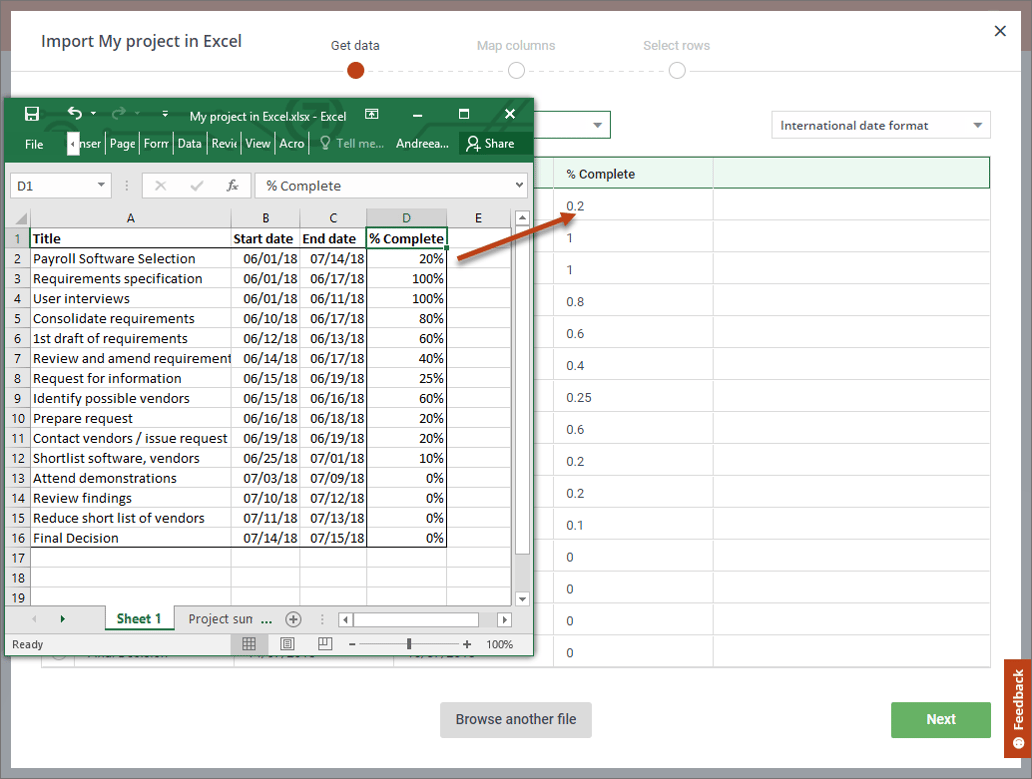This screenshot has width=1032, height=779.
Task: Add a new sheet with the plus icon
Action: [x=293, y=619]
